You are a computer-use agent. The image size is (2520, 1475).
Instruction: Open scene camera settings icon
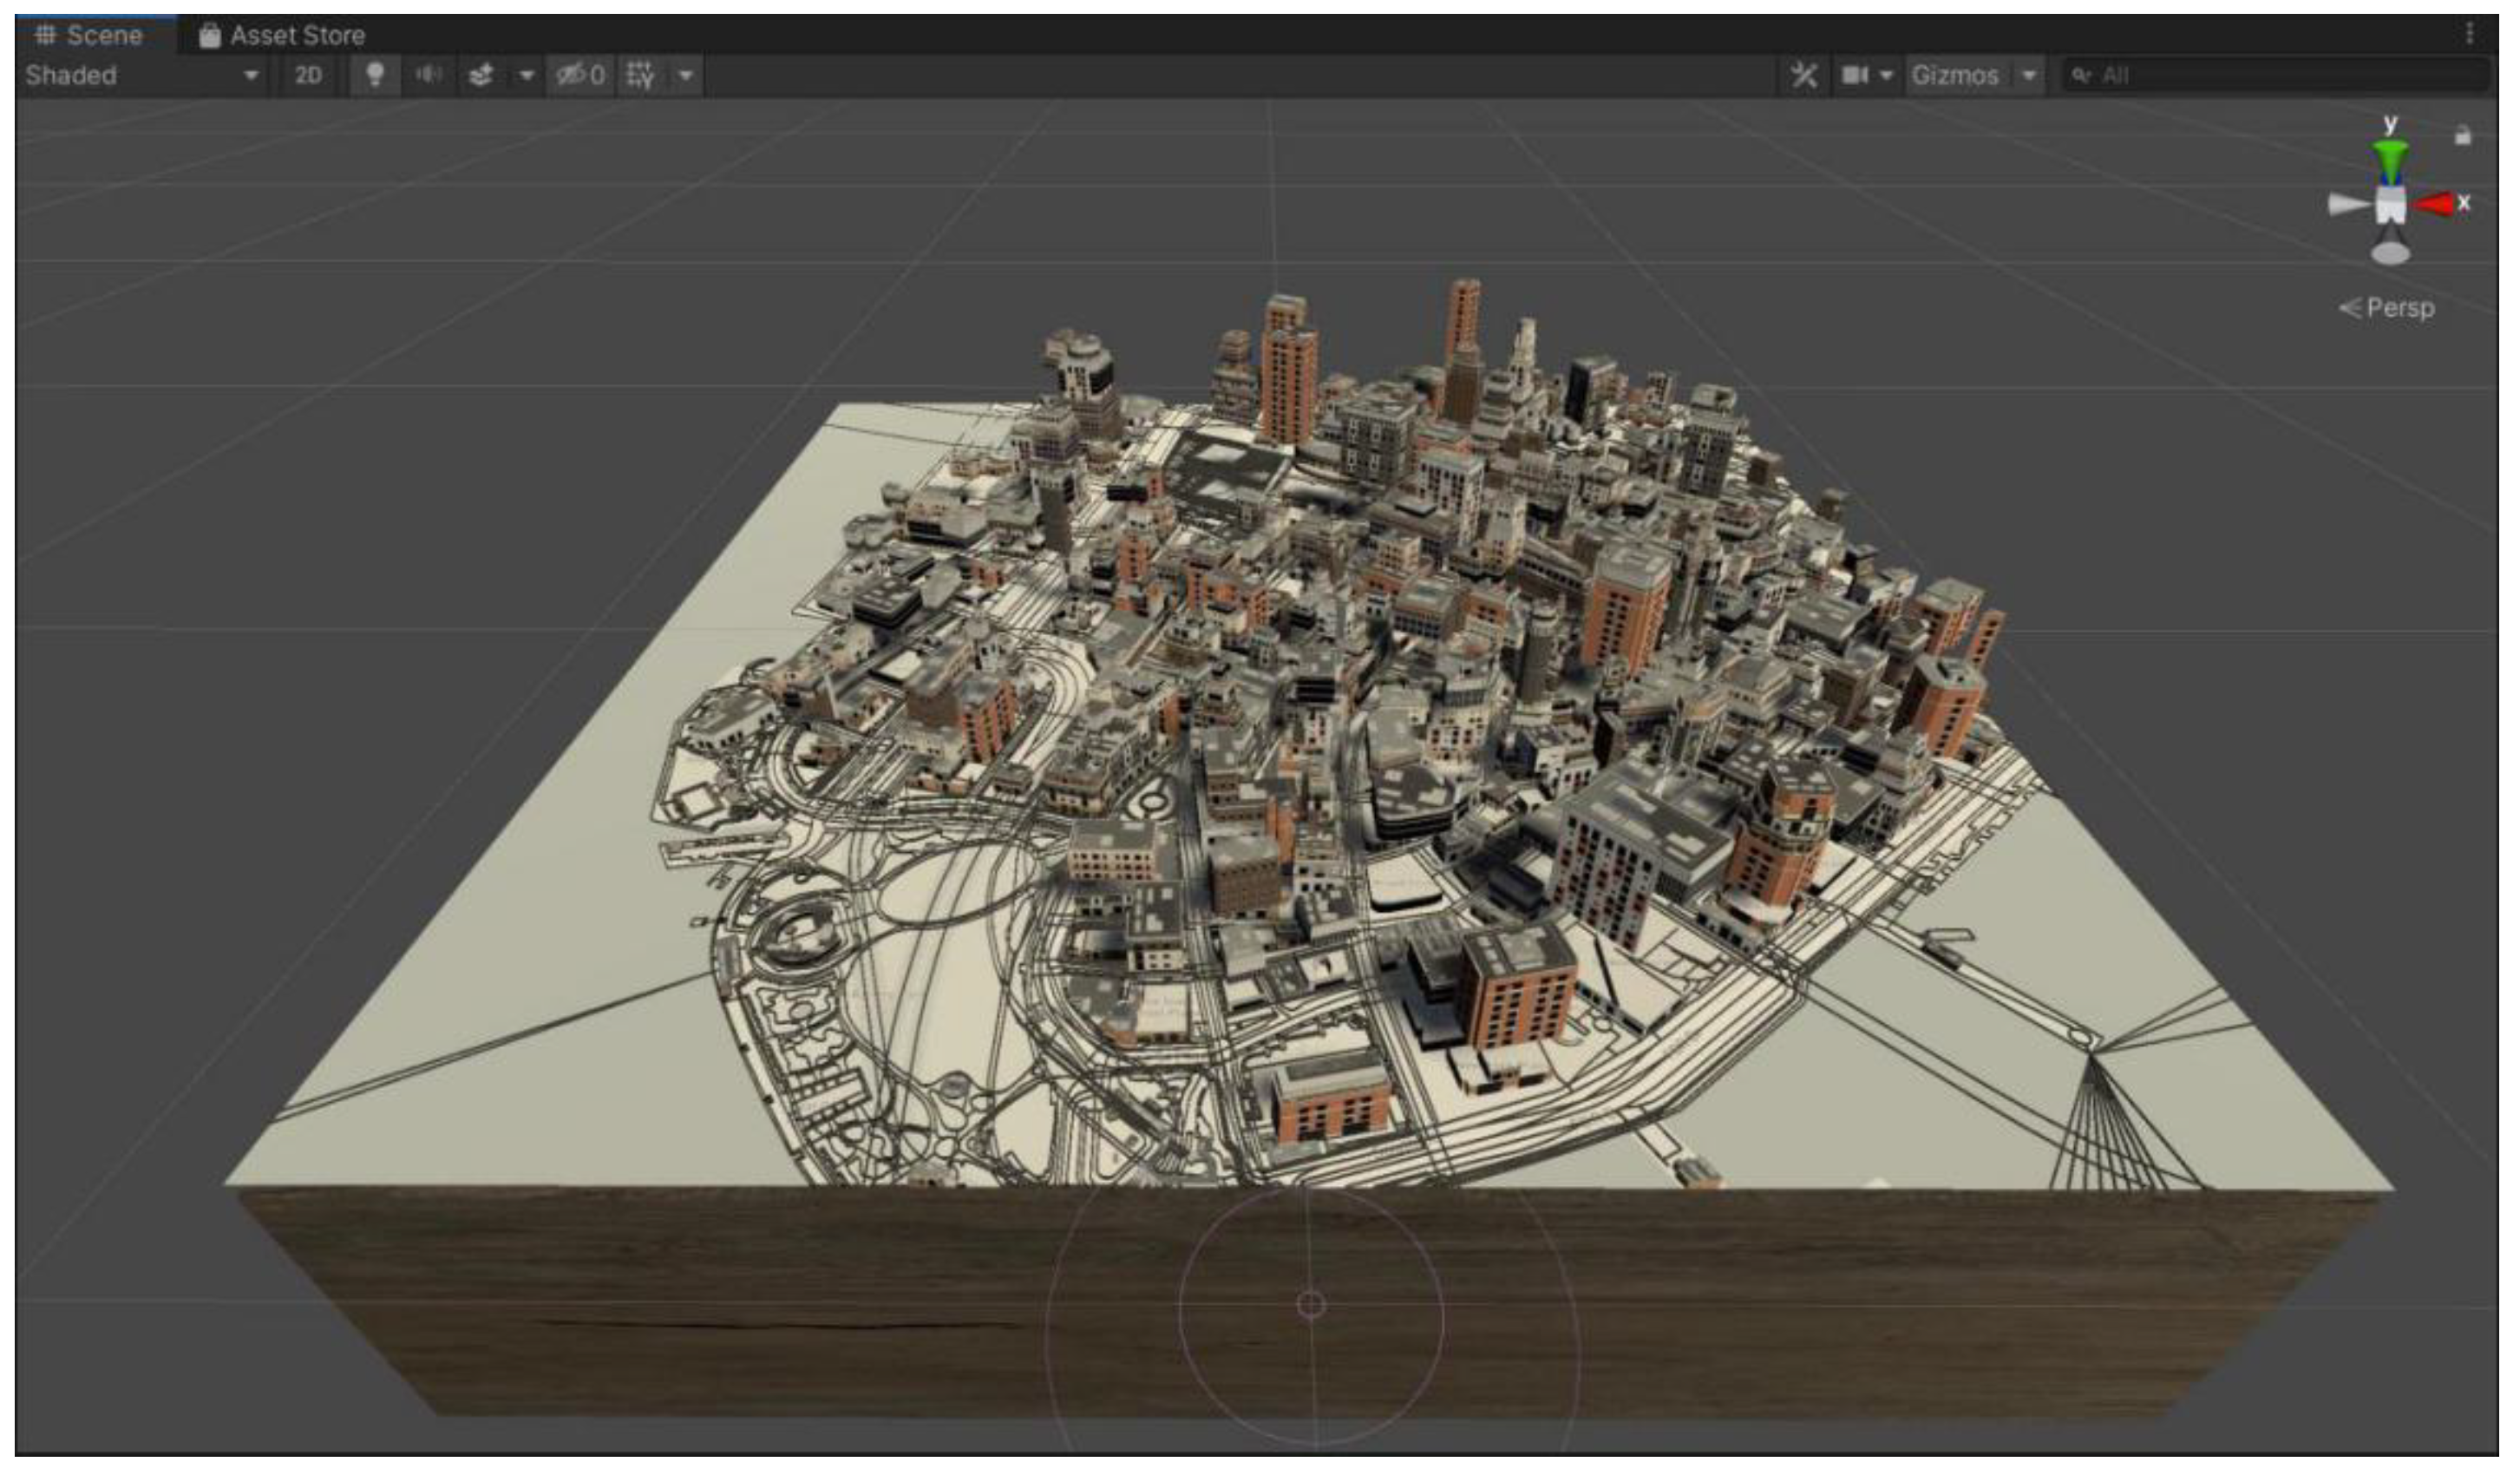click(1855, 75)
